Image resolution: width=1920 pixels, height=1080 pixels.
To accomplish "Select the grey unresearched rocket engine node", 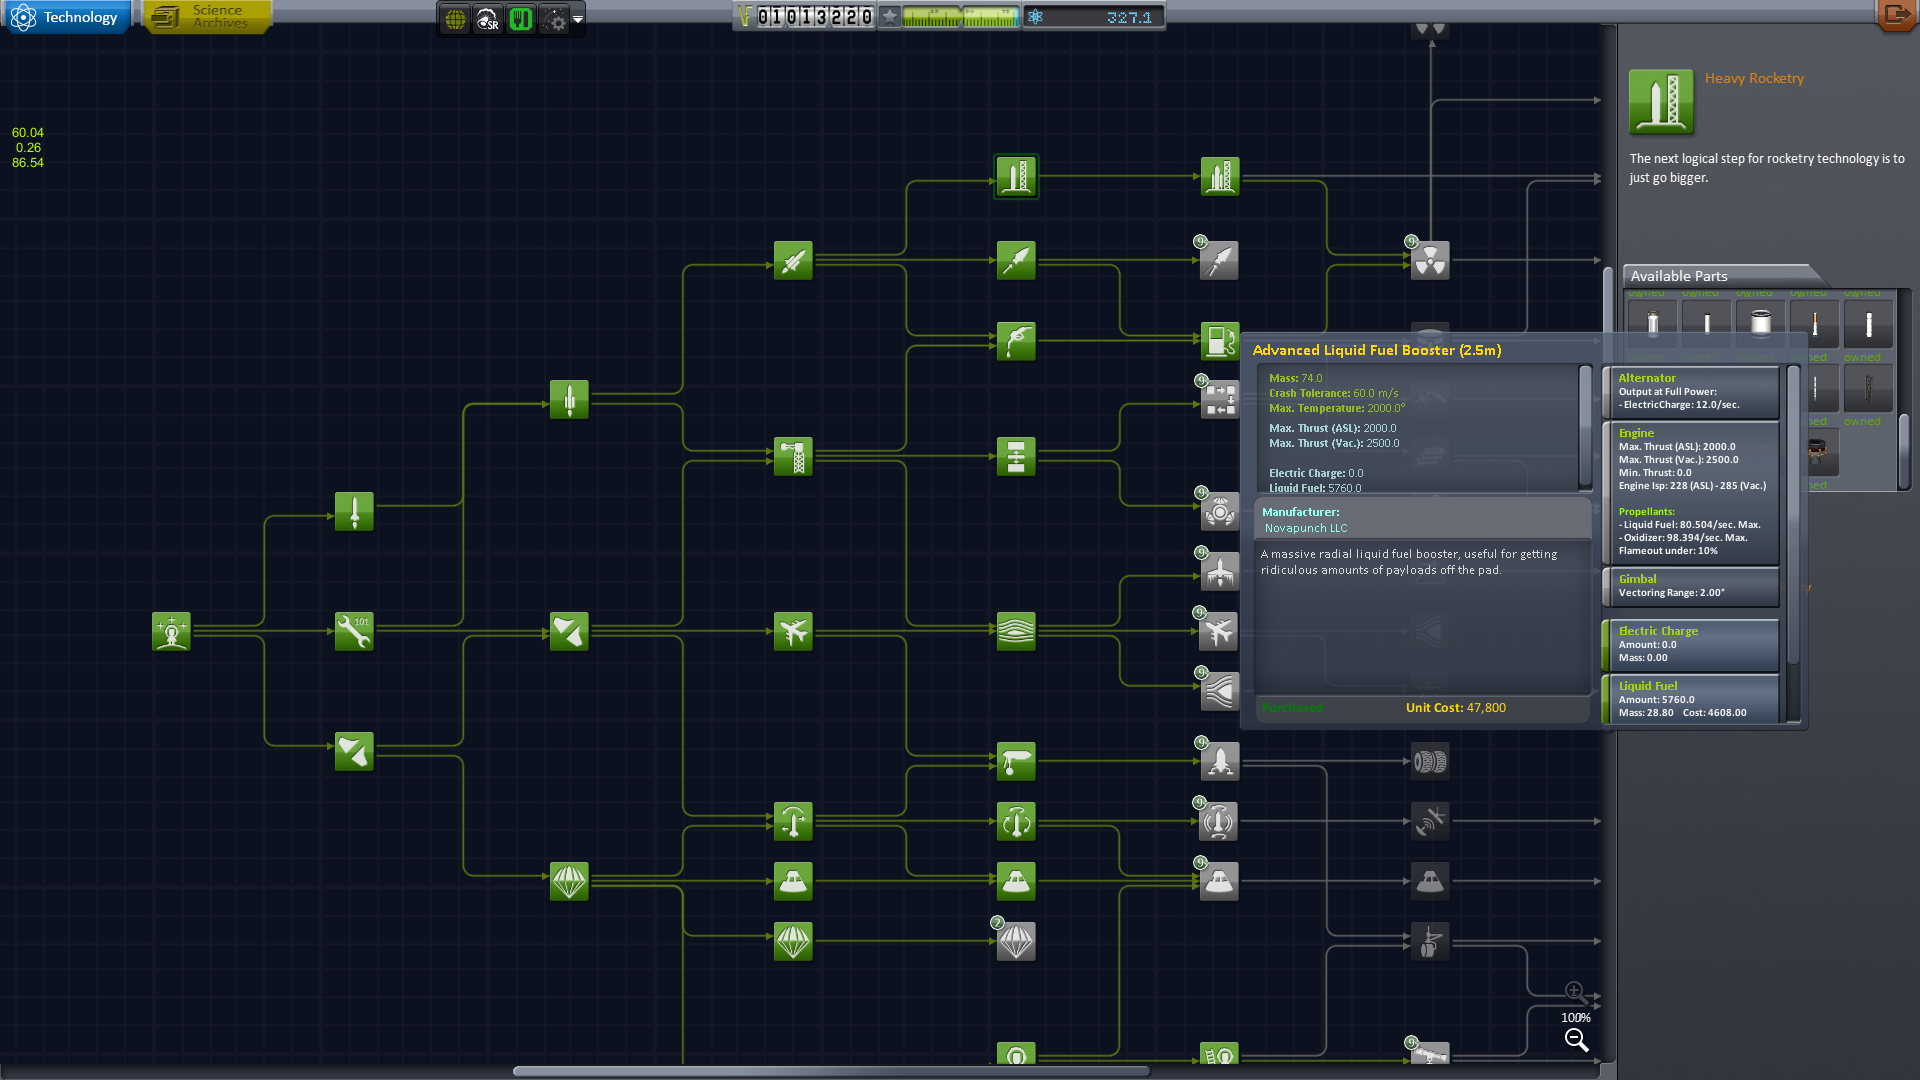I will pyautogui.click(x=1220, y=261).
